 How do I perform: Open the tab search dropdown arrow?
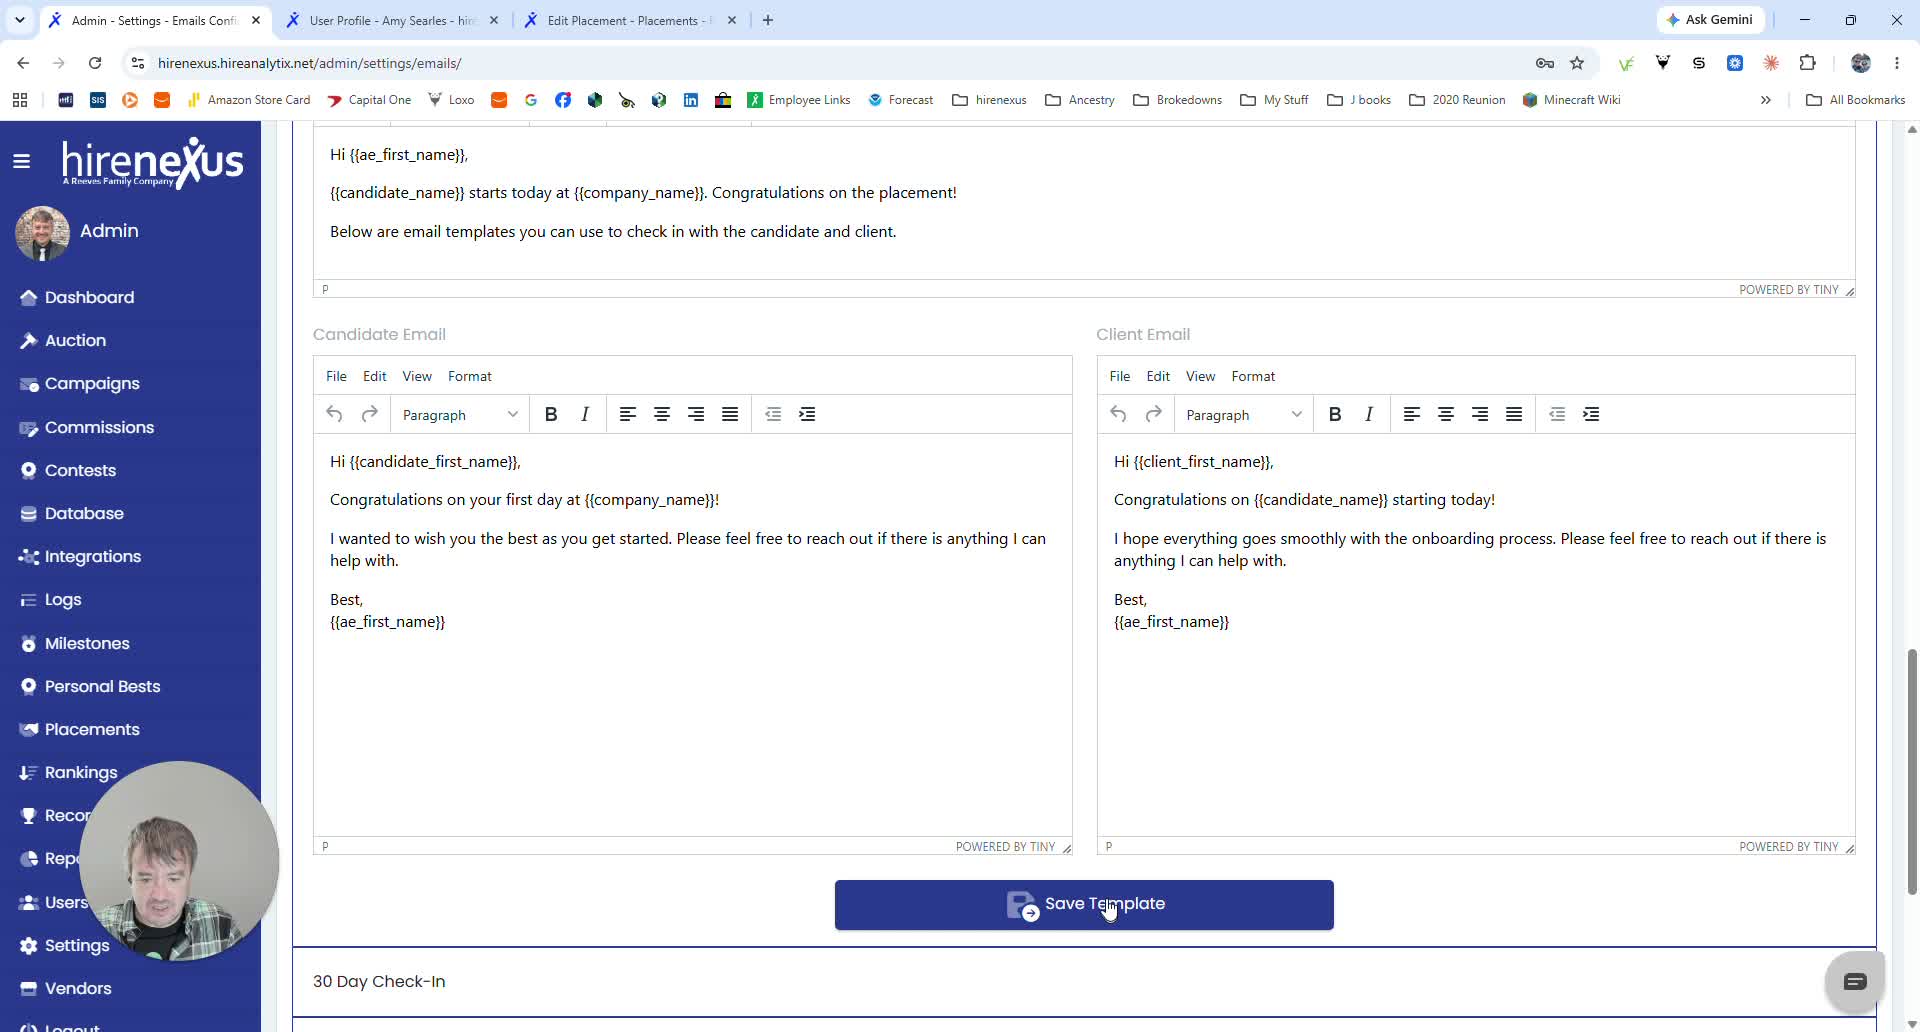coord(20,20)
